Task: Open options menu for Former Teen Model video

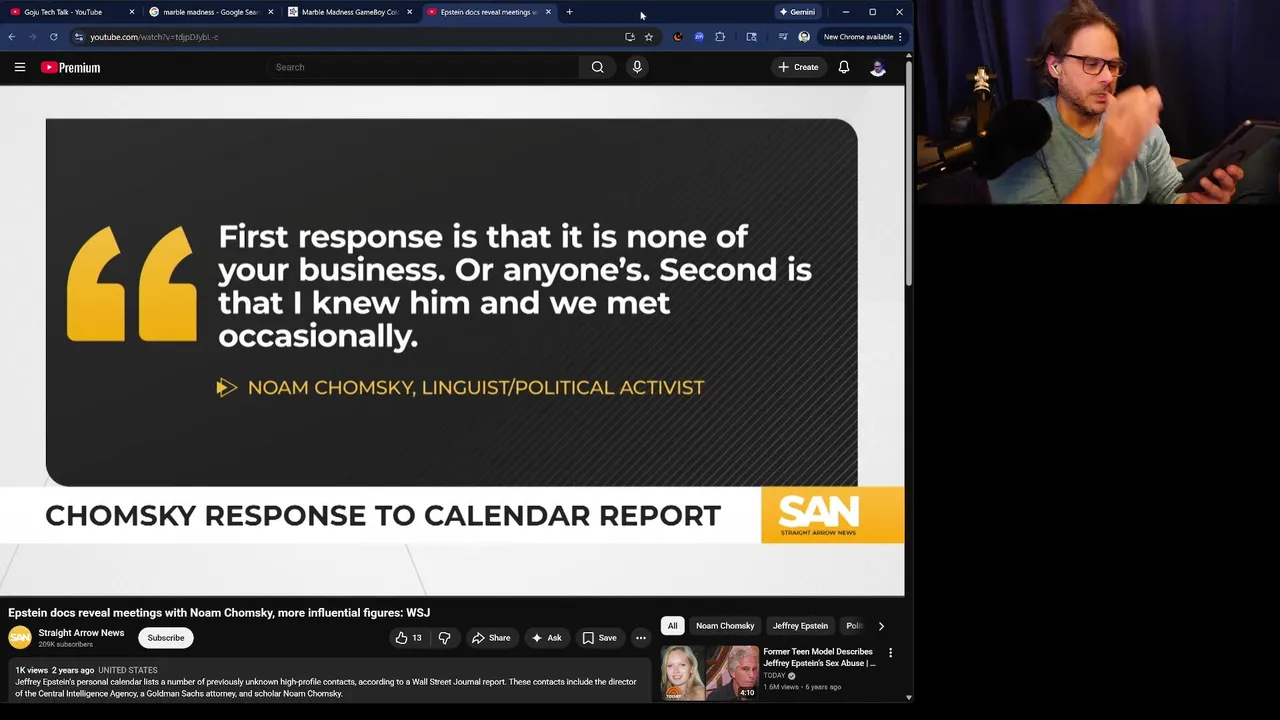Action: tap(890, 653)
